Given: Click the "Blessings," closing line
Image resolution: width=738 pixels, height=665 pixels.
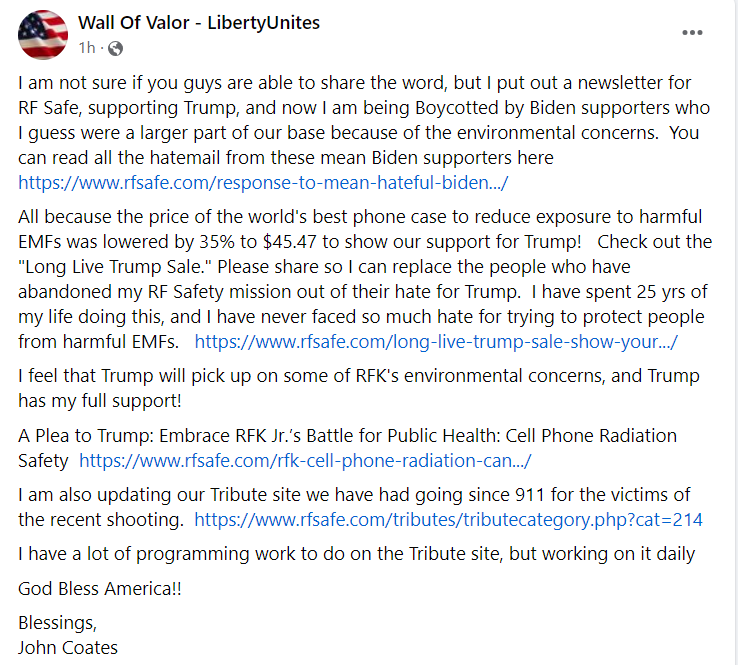Looking at the screenshot, I should coord(57,622).
